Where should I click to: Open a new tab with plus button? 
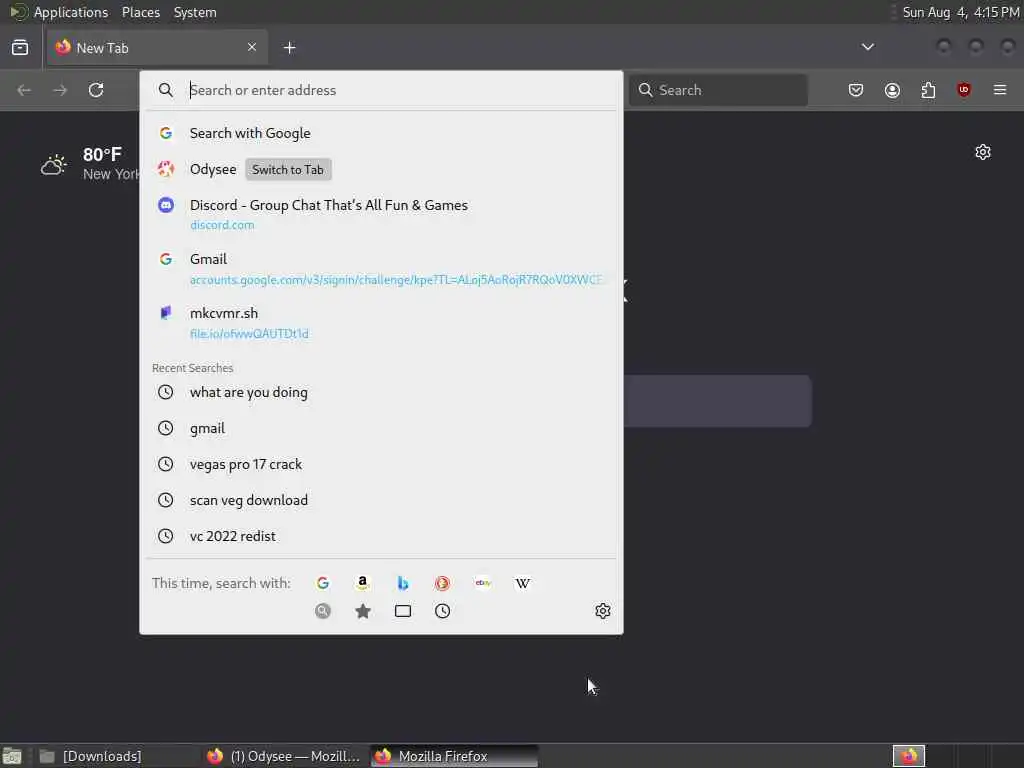coord(289,48)
